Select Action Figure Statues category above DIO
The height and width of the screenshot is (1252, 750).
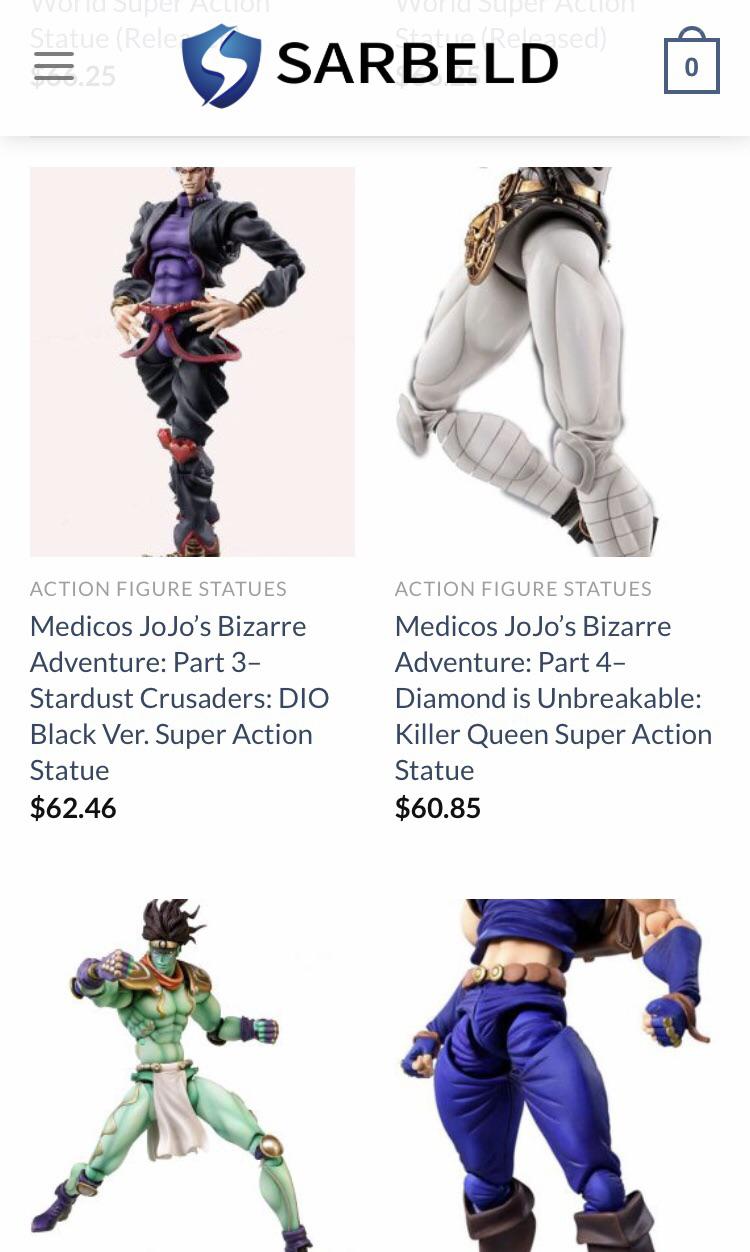click(x=158, y=589)
